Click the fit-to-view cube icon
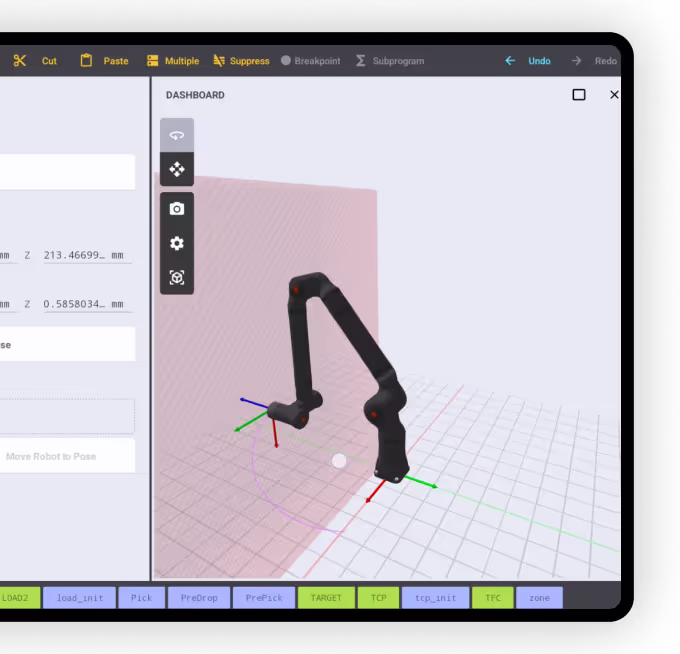 point(177,278)
